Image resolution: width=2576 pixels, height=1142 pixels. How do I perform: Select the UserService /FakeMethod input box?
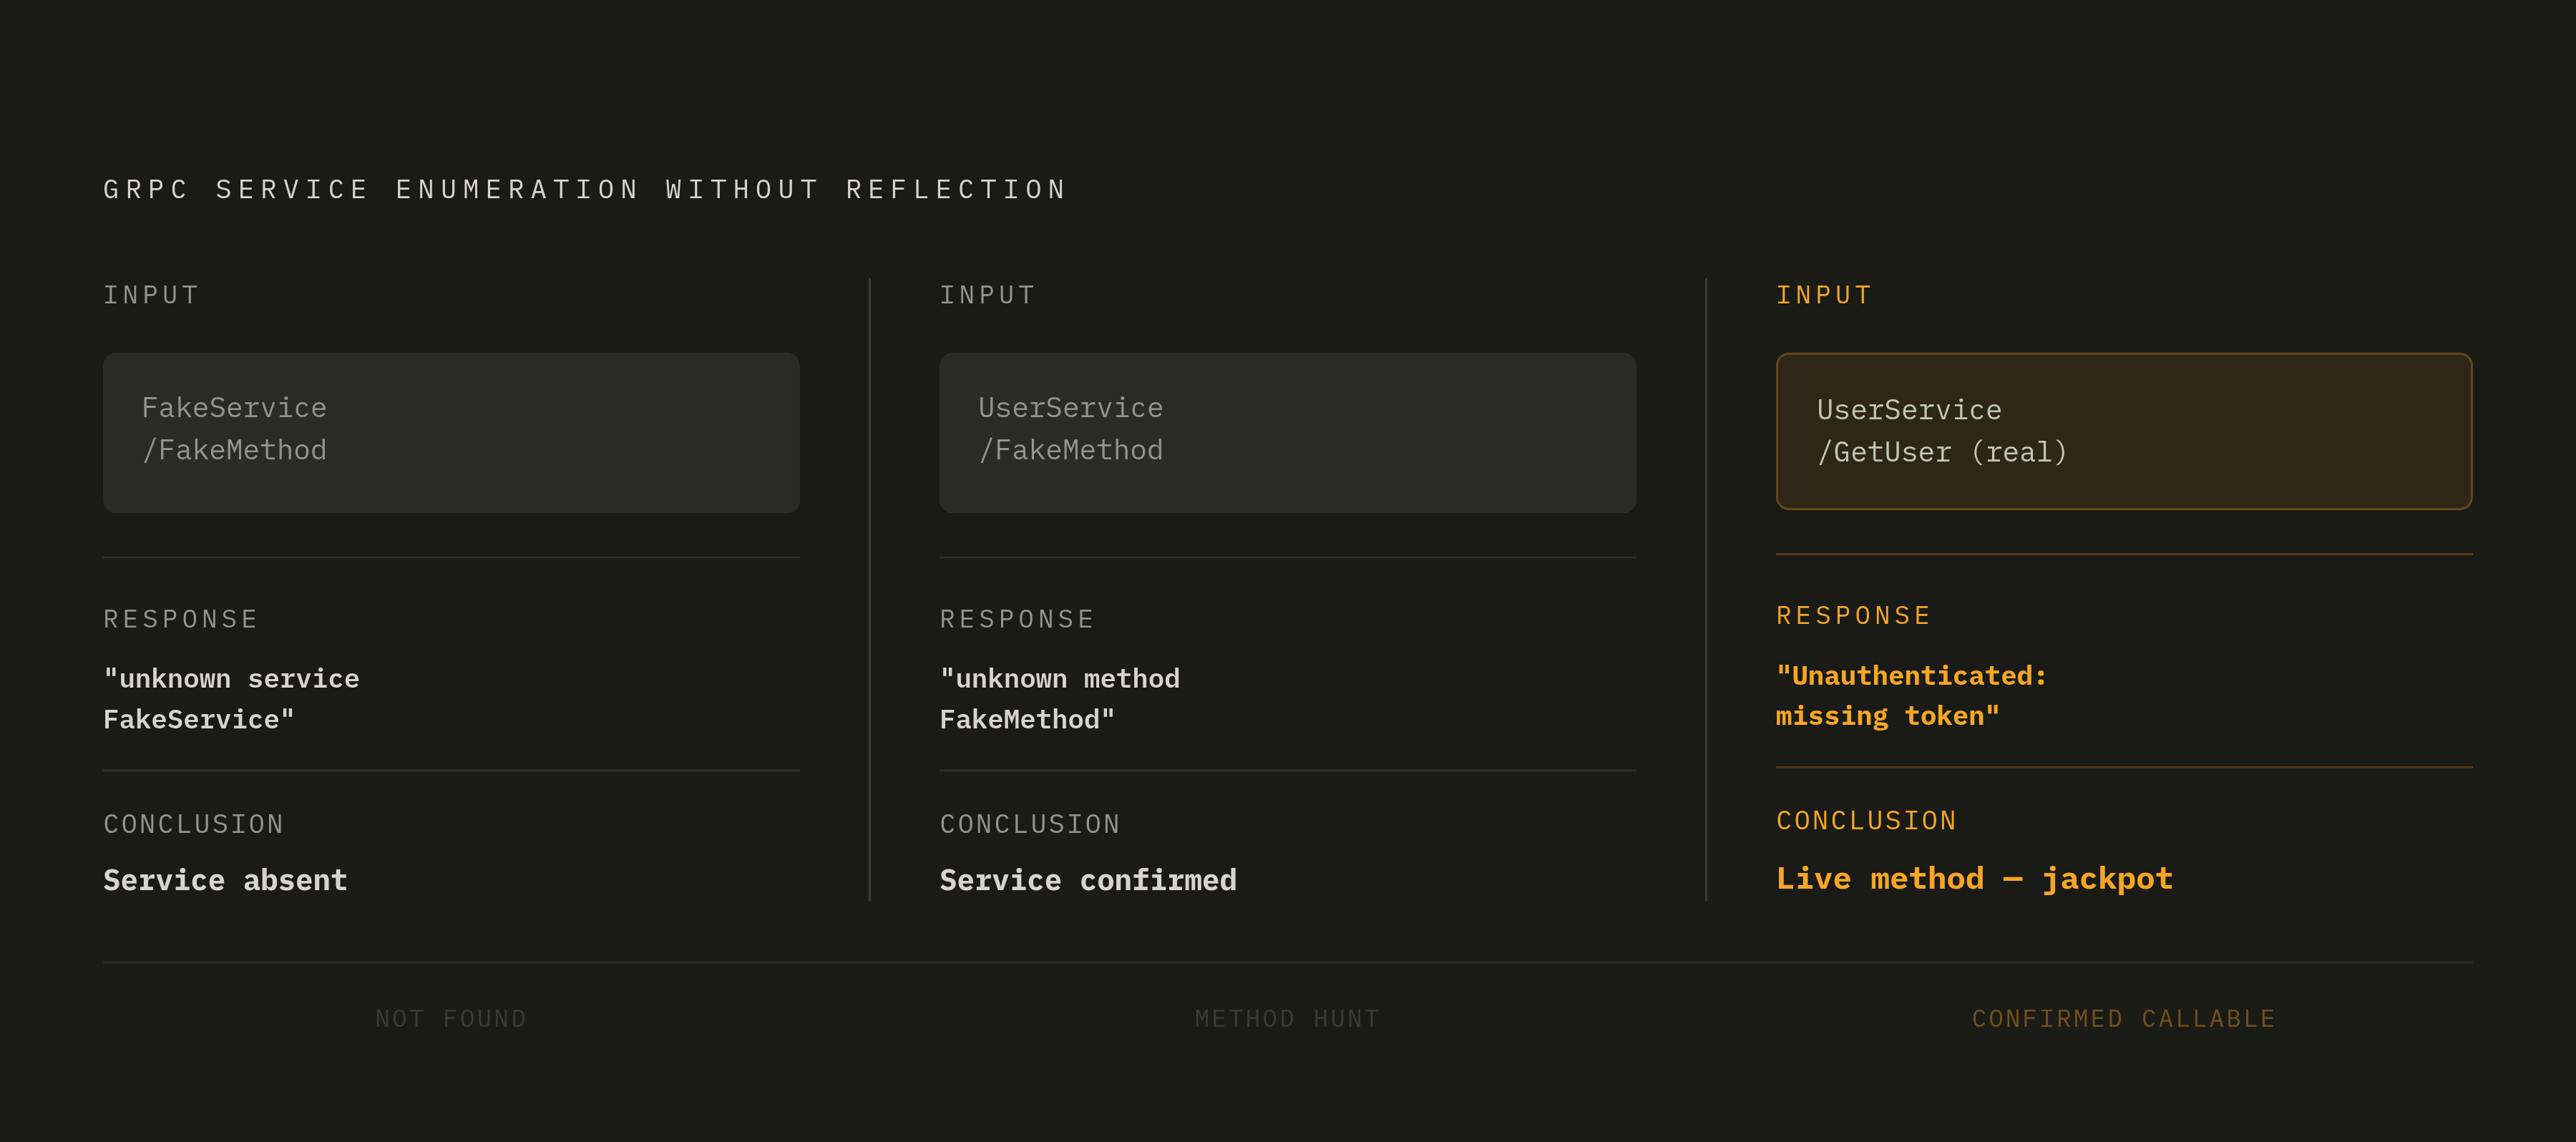click(x=1287, y=433)
